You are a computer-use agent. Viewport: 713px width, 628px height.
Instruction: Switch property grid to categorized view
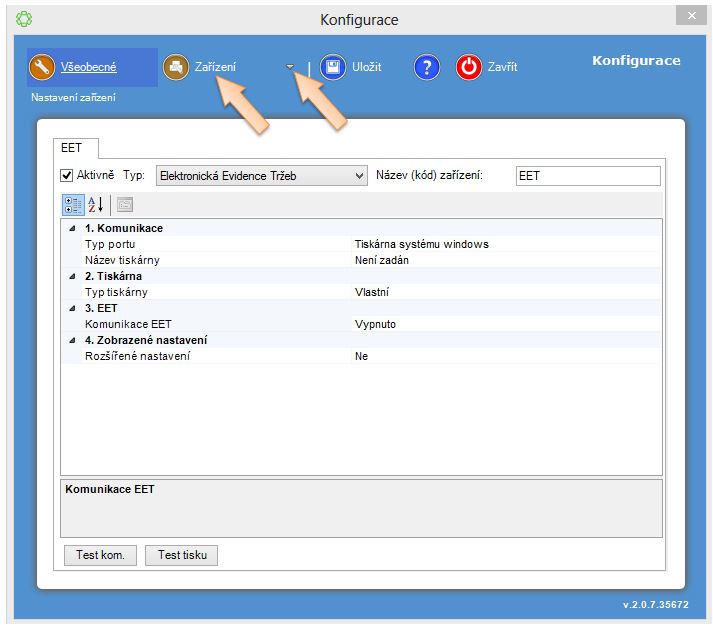point(73,204)
